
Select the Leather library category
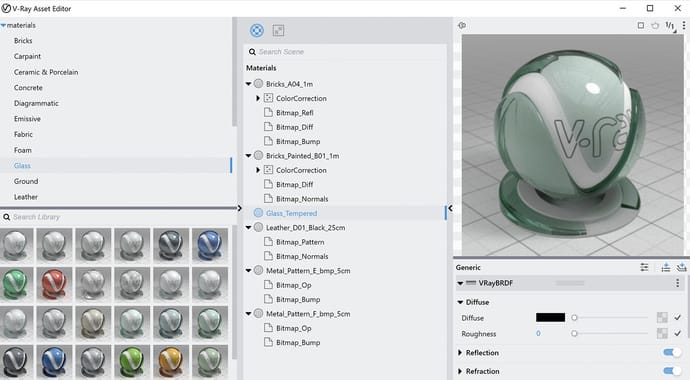(x=26, y=197)
